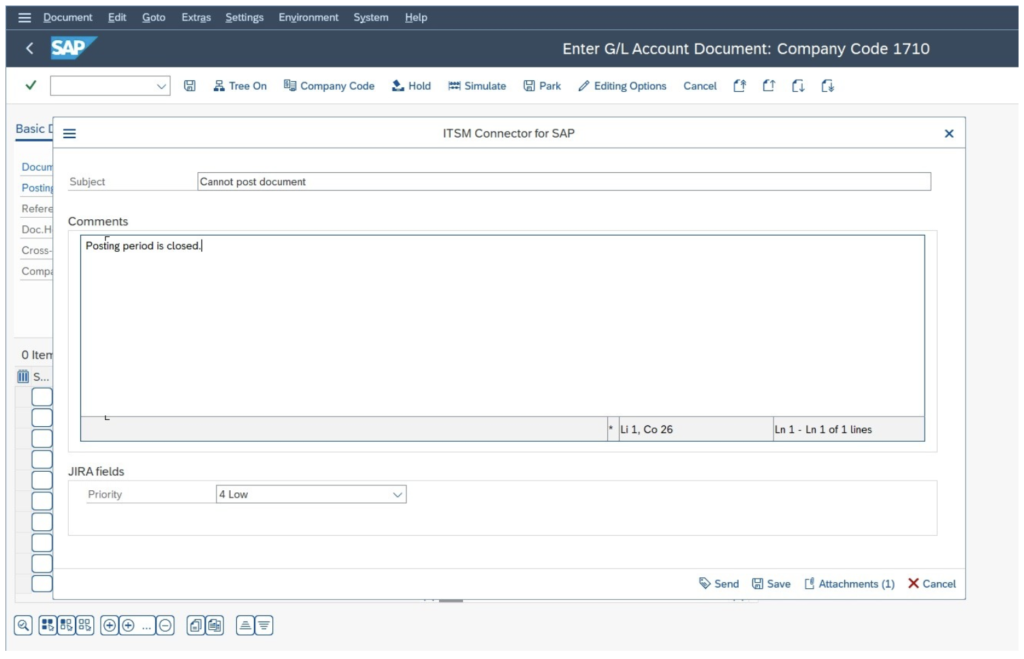Click the green checkmark Enter icon

(30, 86)
